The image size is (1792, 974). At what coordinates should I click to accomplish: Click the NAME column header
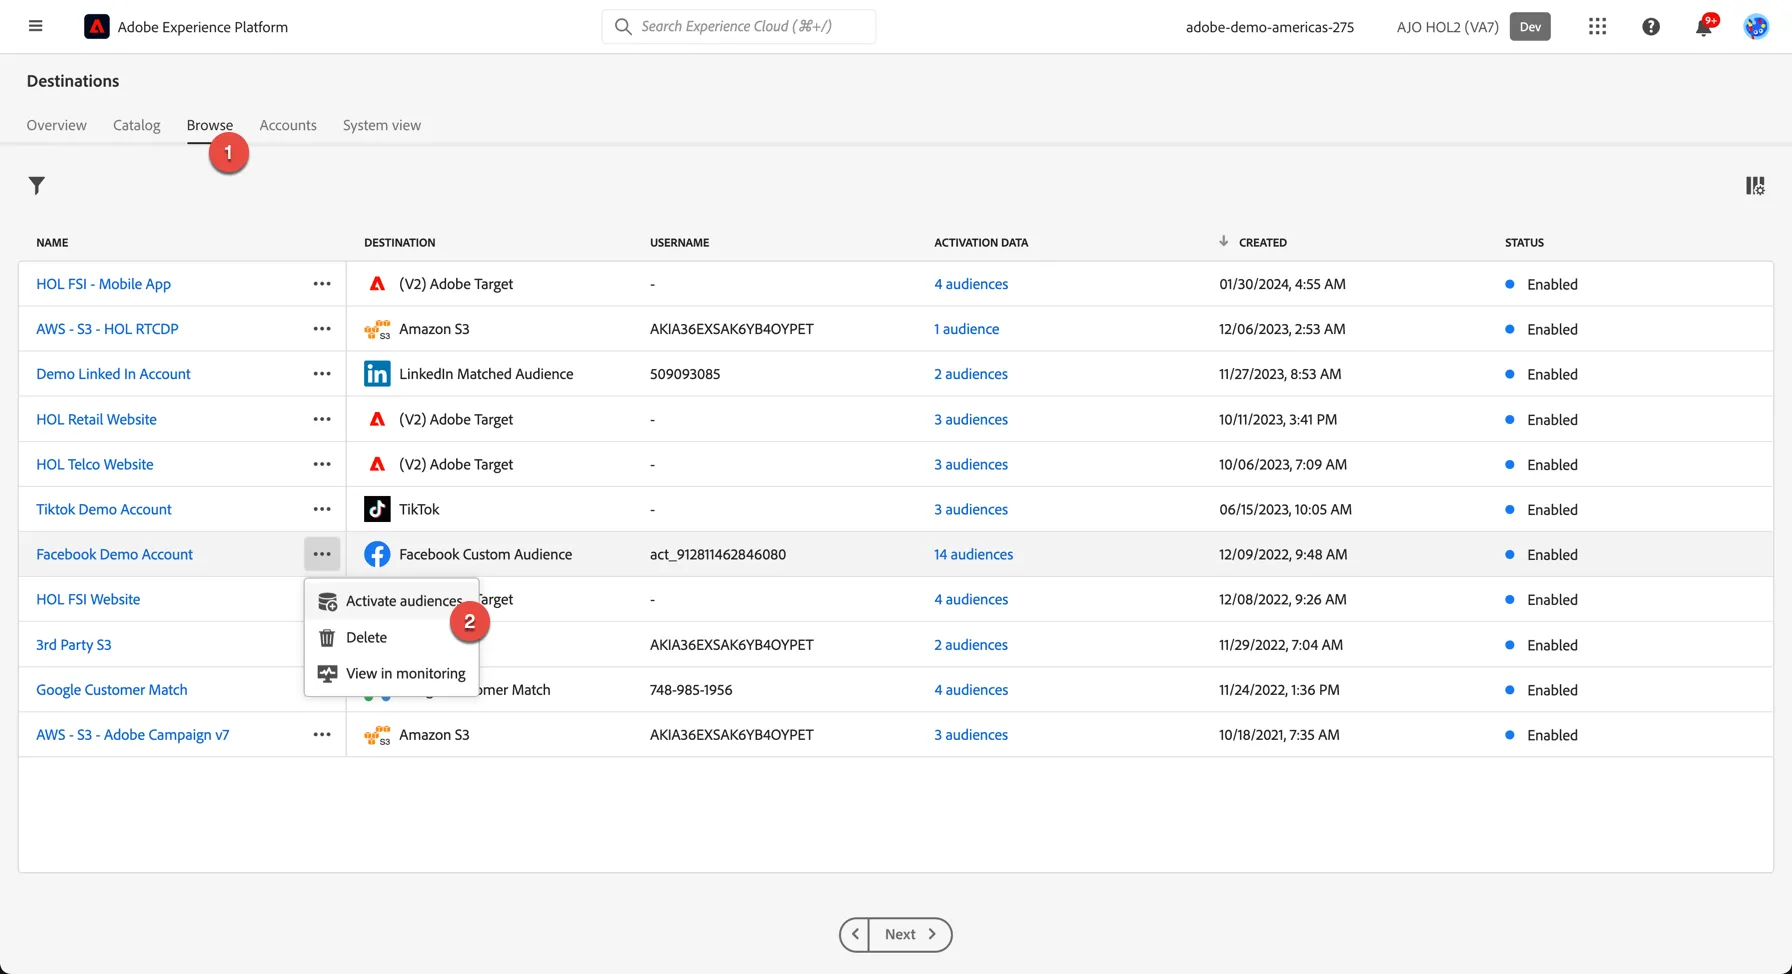point(52,242)
